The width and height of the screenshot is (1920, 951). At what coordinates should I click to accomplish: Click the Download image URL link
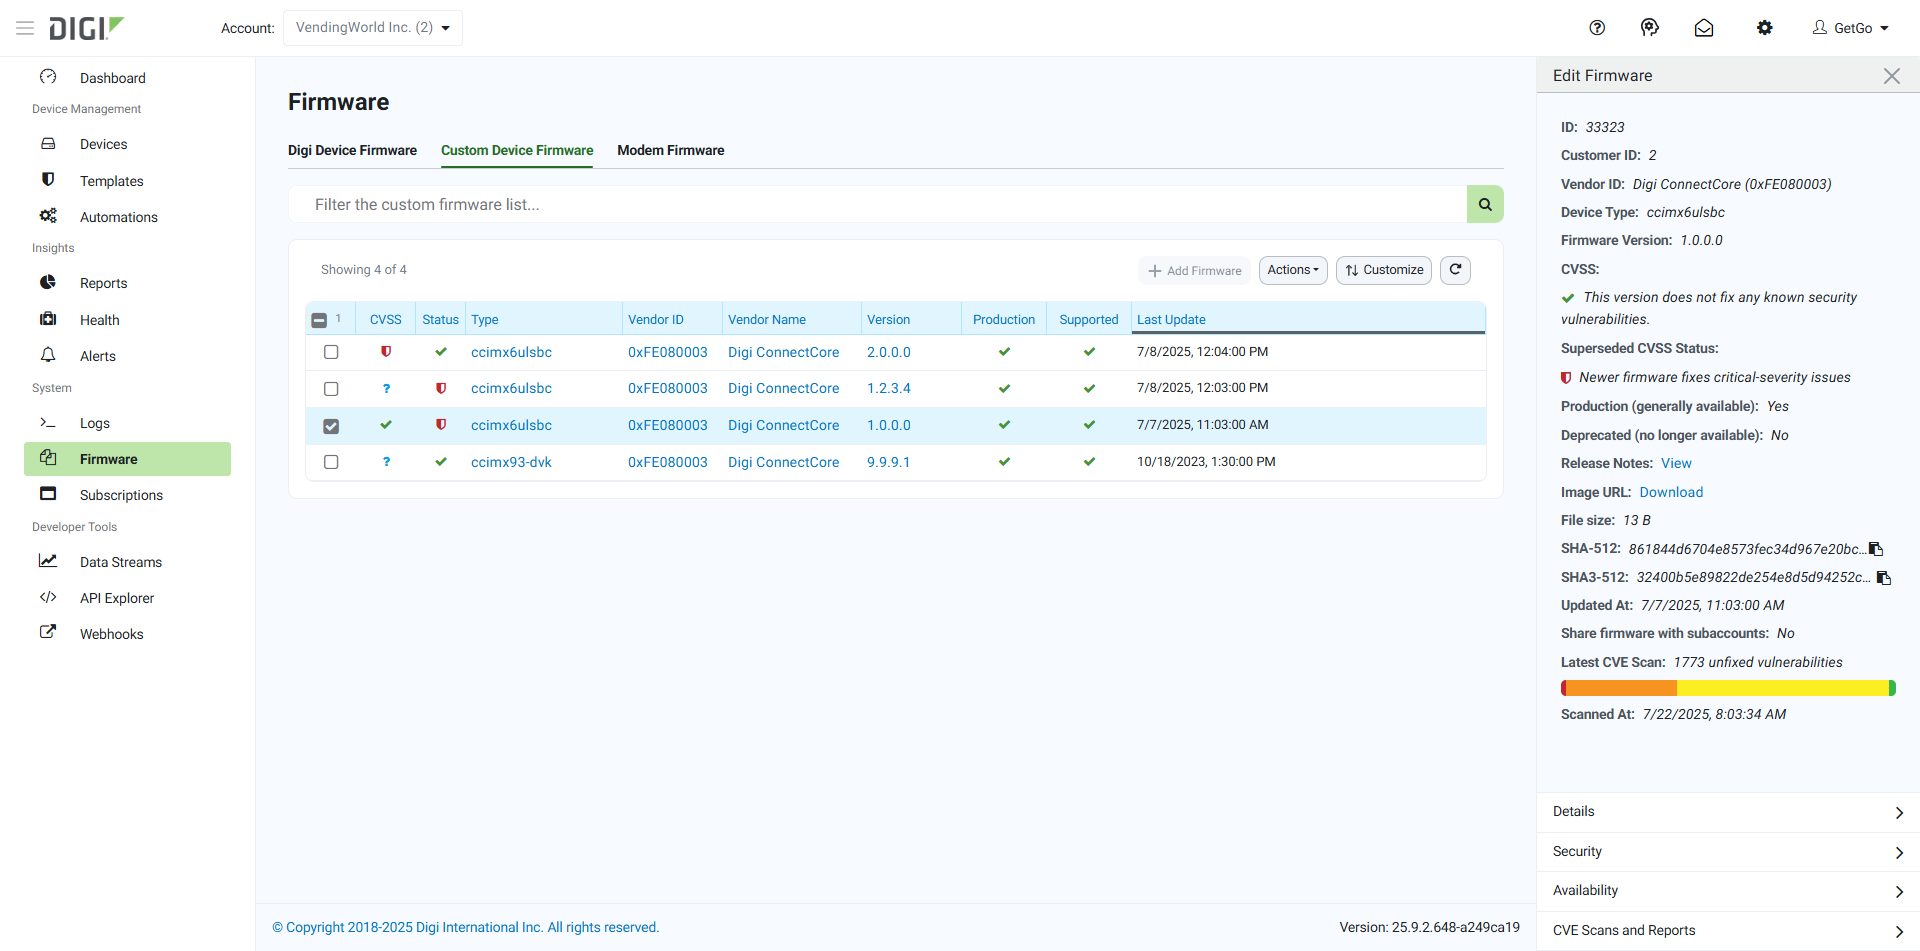pyautogui.click(x=1671, y=492)
